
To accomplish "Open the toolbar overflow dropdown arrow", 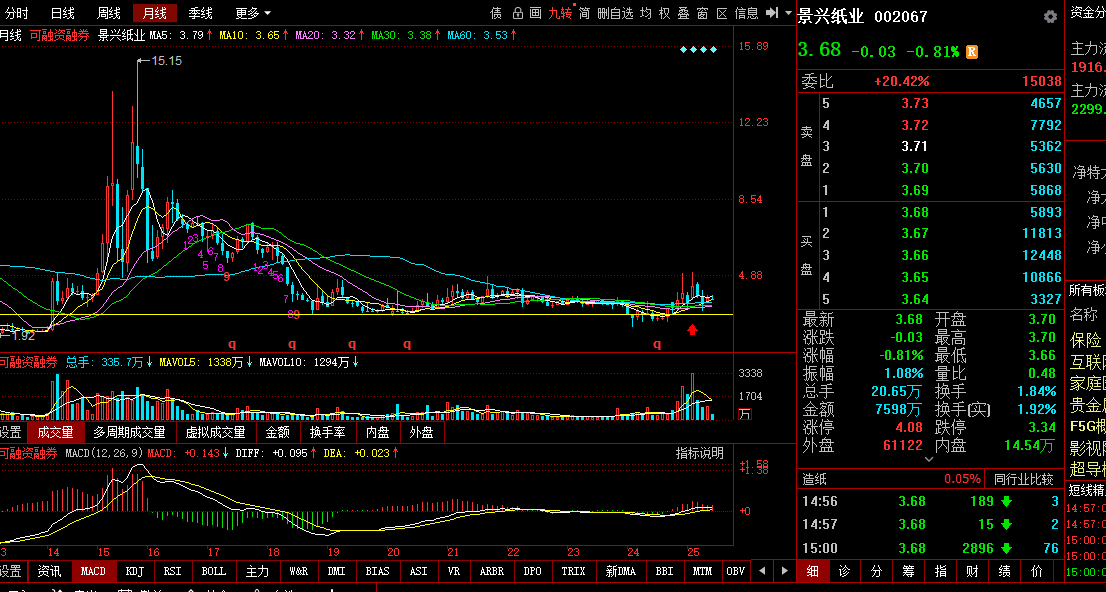I will pyautogui.click(x=788, y=13).
